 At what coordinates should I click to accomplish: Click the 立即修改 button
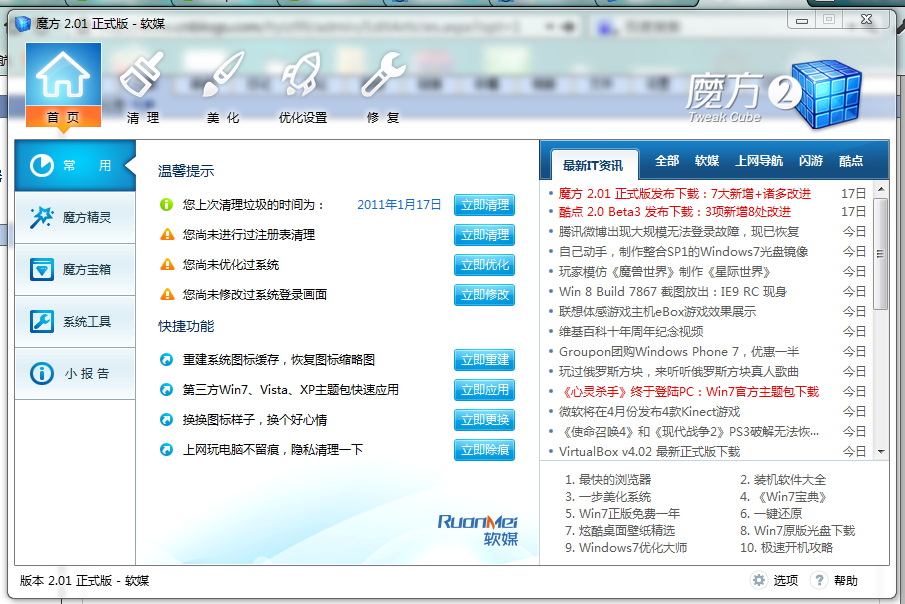[x=484, y=295]
